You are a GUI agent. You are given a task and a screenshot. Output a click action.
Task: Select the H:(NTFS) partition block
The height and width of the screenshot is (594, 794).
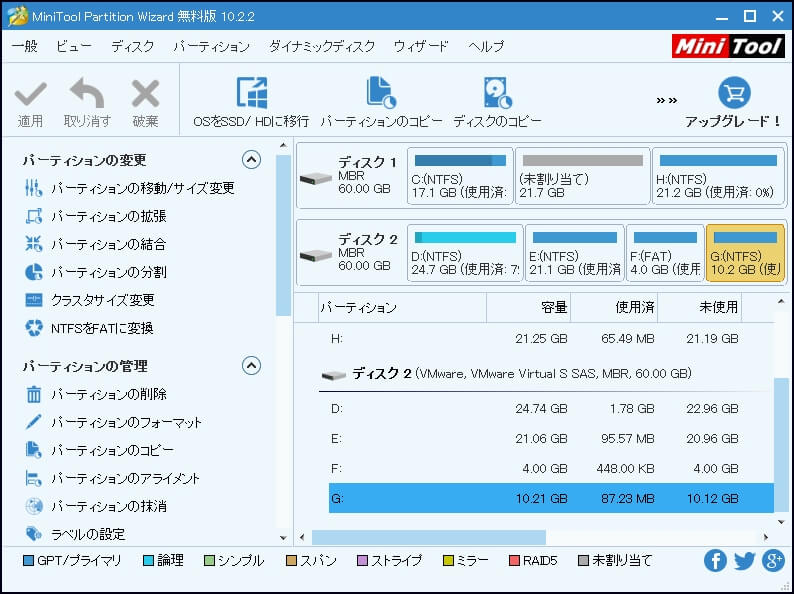pyautogui.click(x=718, y=176)
